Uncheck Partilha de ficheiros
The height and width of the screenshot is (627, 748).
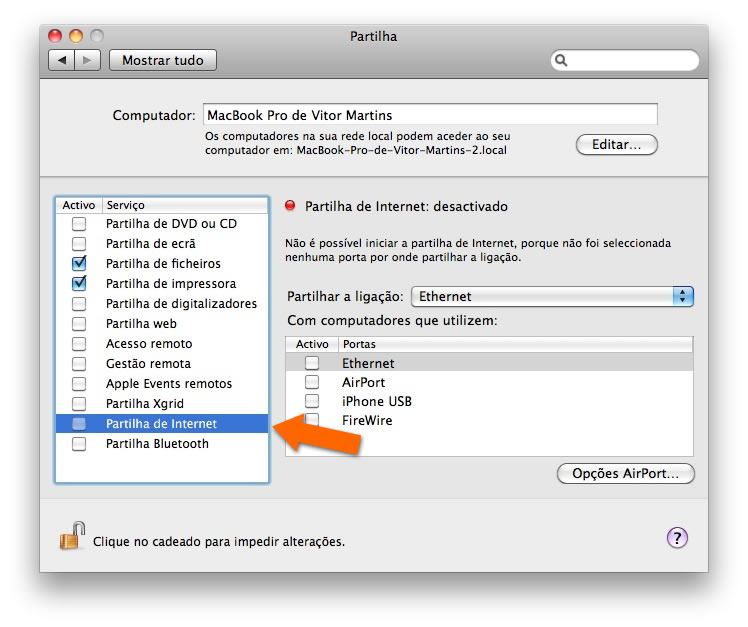(x=79, y=264)
